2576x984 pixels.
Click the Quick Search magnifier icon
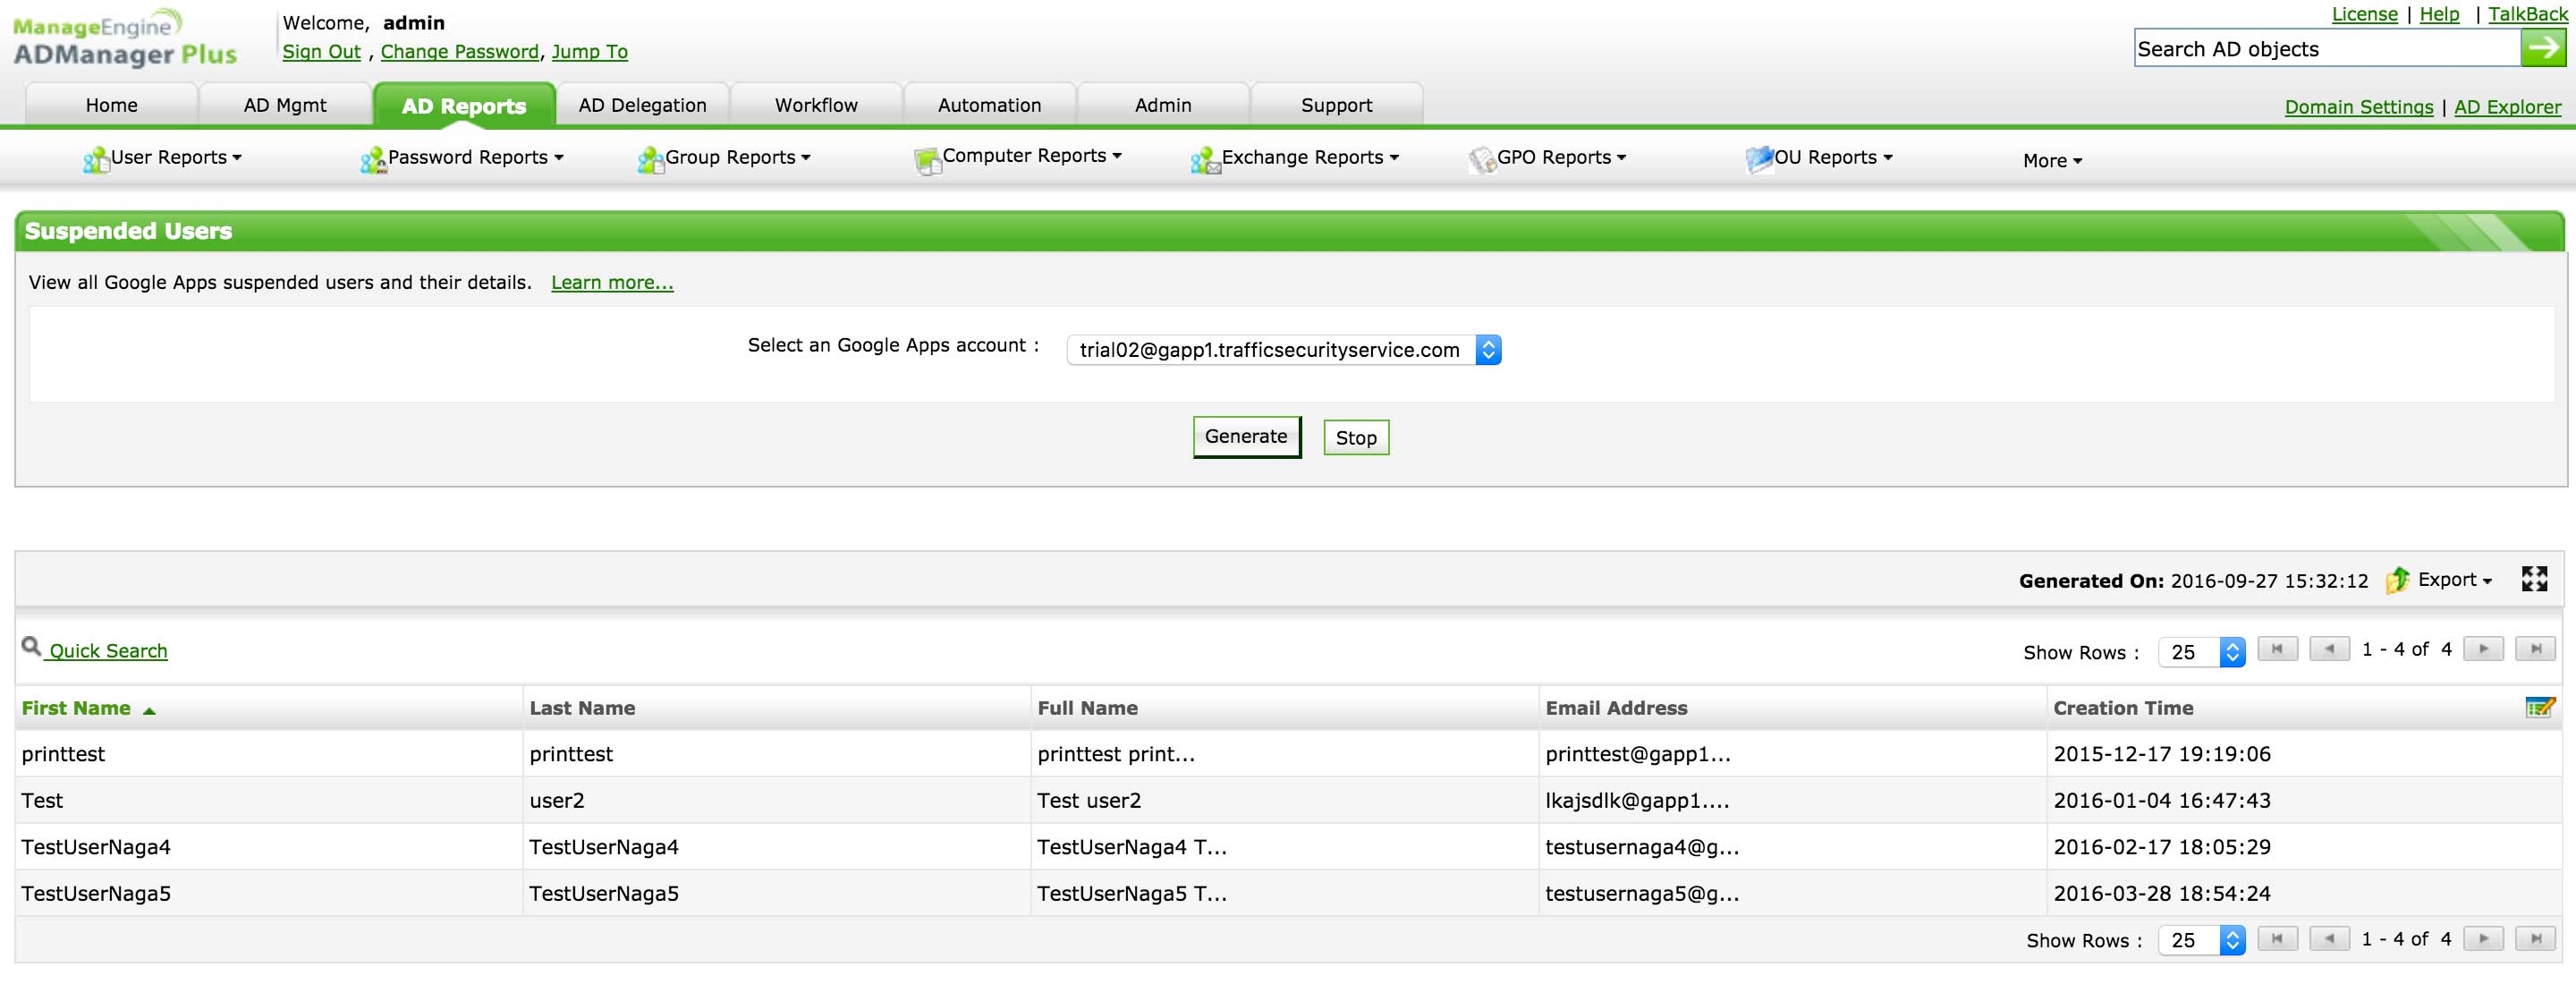click(31, 647)
